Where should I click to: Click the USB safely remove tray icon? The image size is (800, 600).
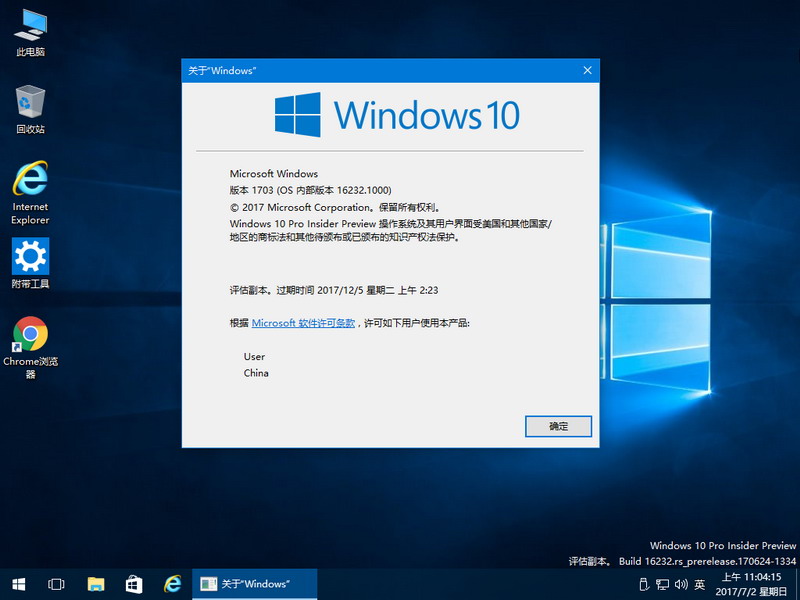point(644,584)
